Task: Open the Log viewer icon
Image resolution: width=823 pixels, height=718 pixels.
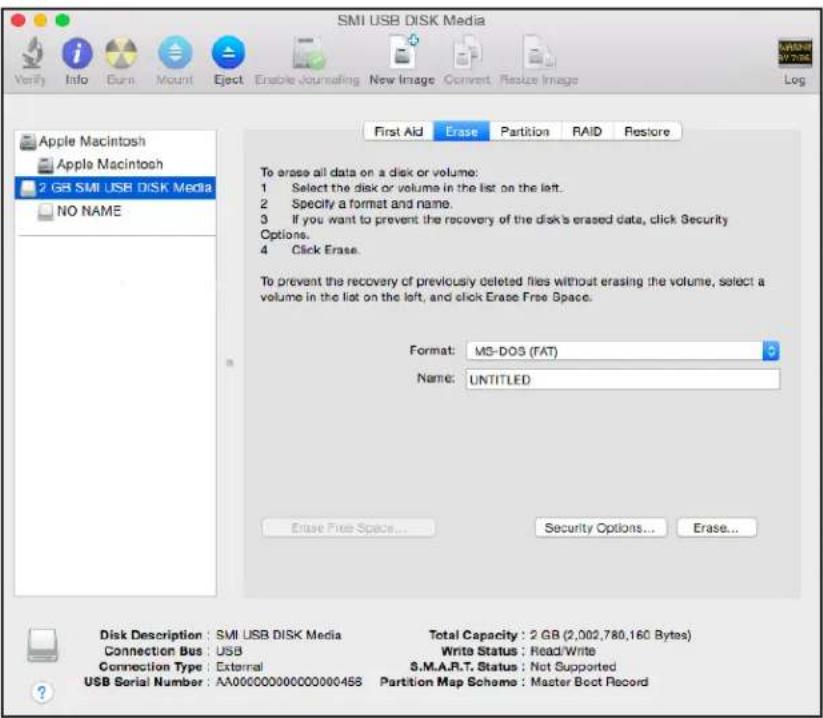Action: (795, 54)
